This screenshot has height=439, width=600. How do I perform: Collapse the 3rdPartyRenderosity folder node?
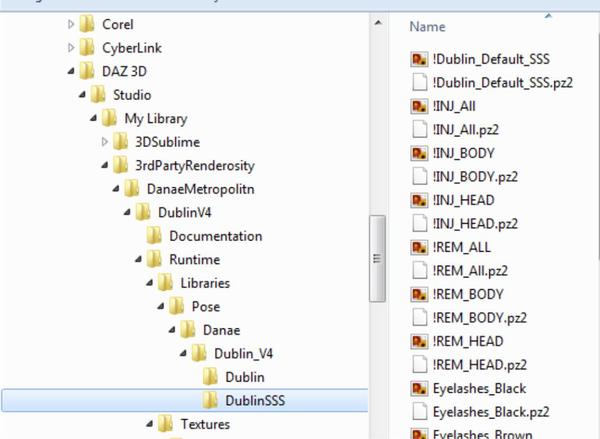click(x=105, y=165)
